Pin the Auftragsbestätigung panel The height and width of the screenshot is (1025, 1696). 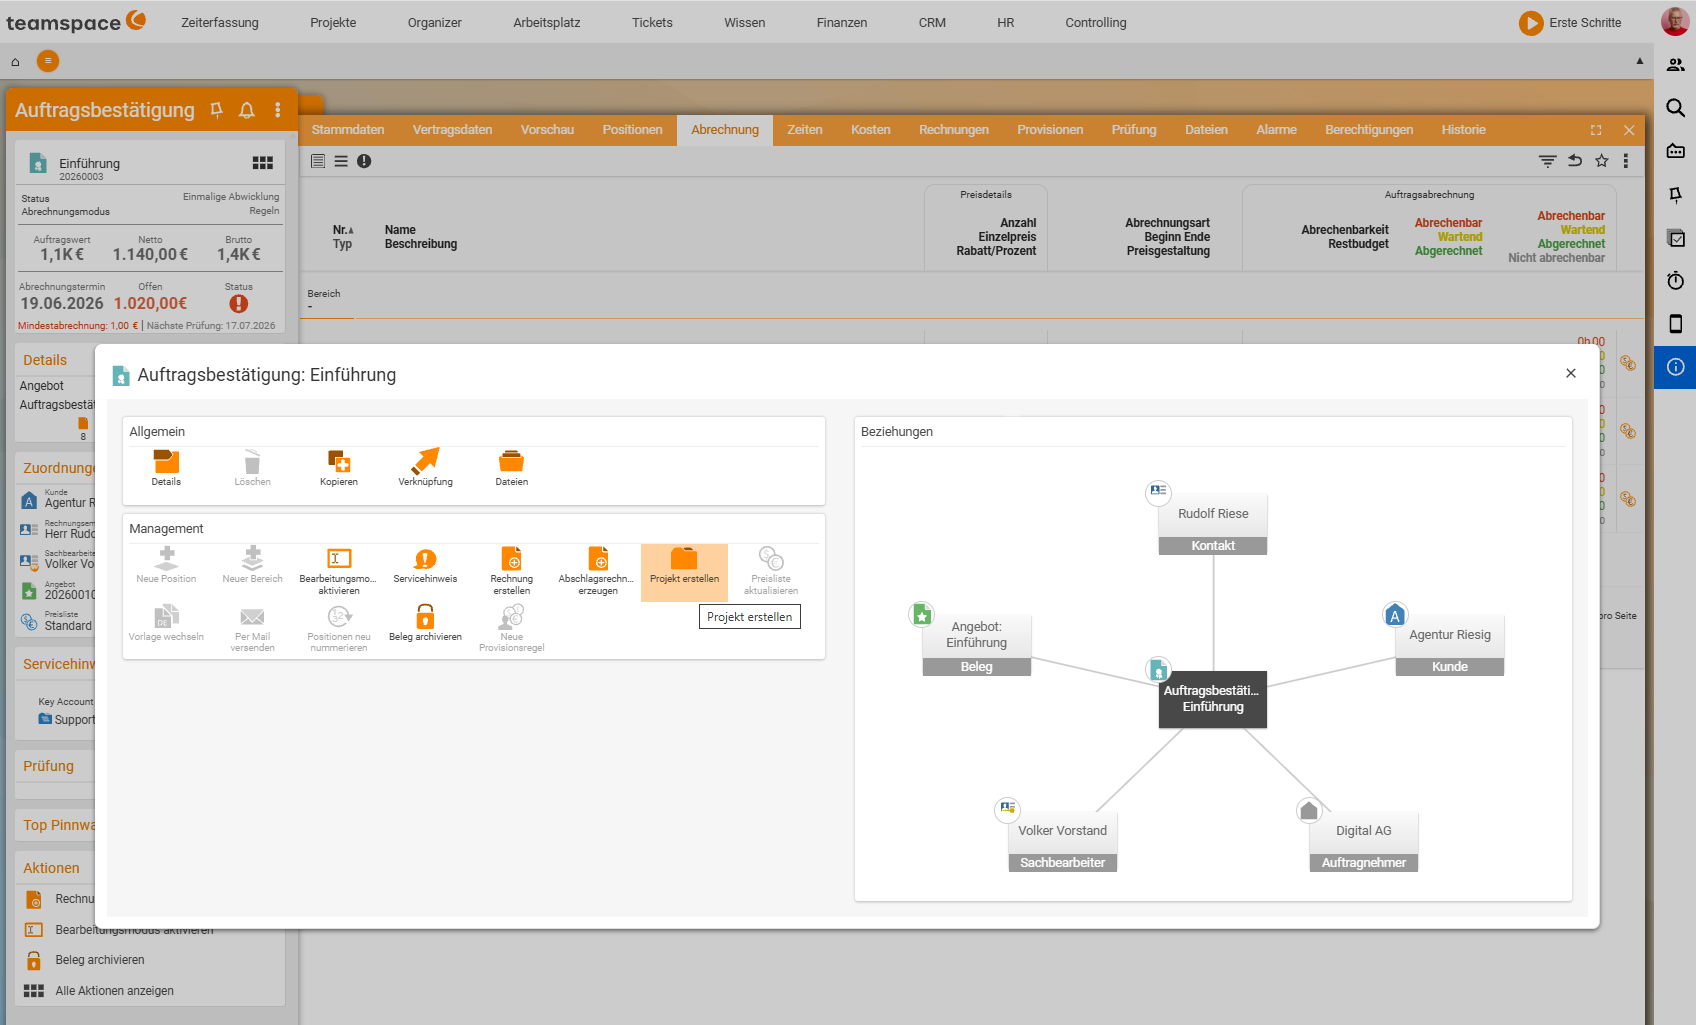pos(217,110)
